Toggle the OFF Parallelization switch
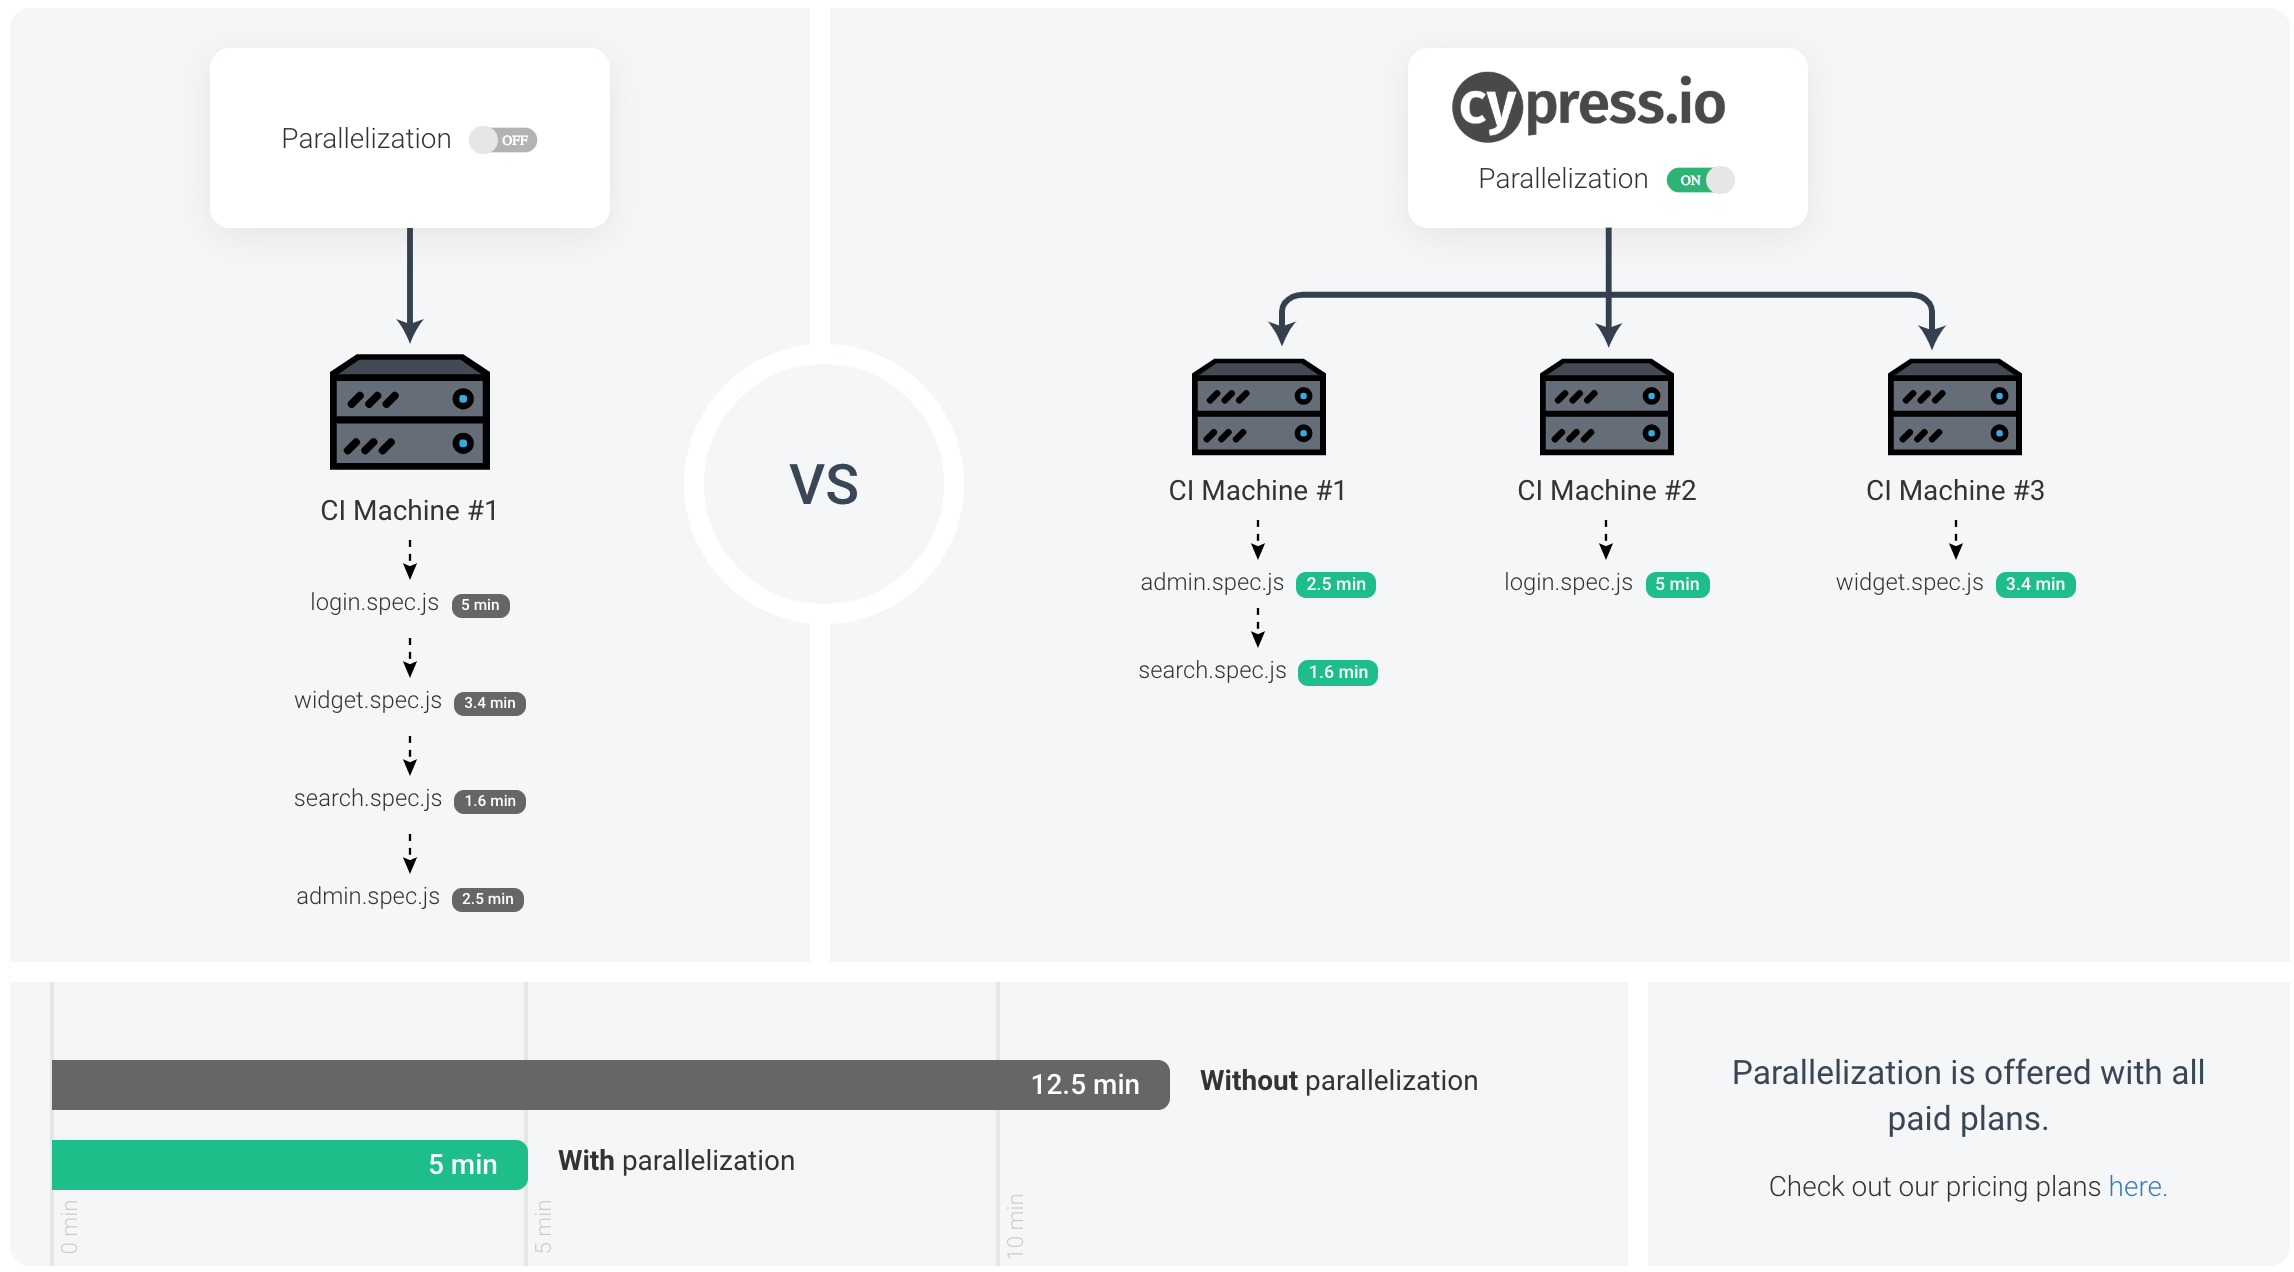 pos(503,140)
